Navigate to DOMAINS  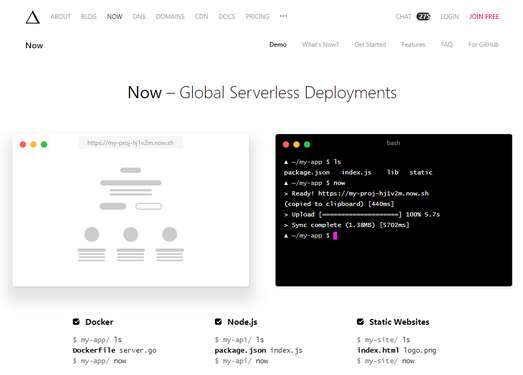tap(170, 16)
